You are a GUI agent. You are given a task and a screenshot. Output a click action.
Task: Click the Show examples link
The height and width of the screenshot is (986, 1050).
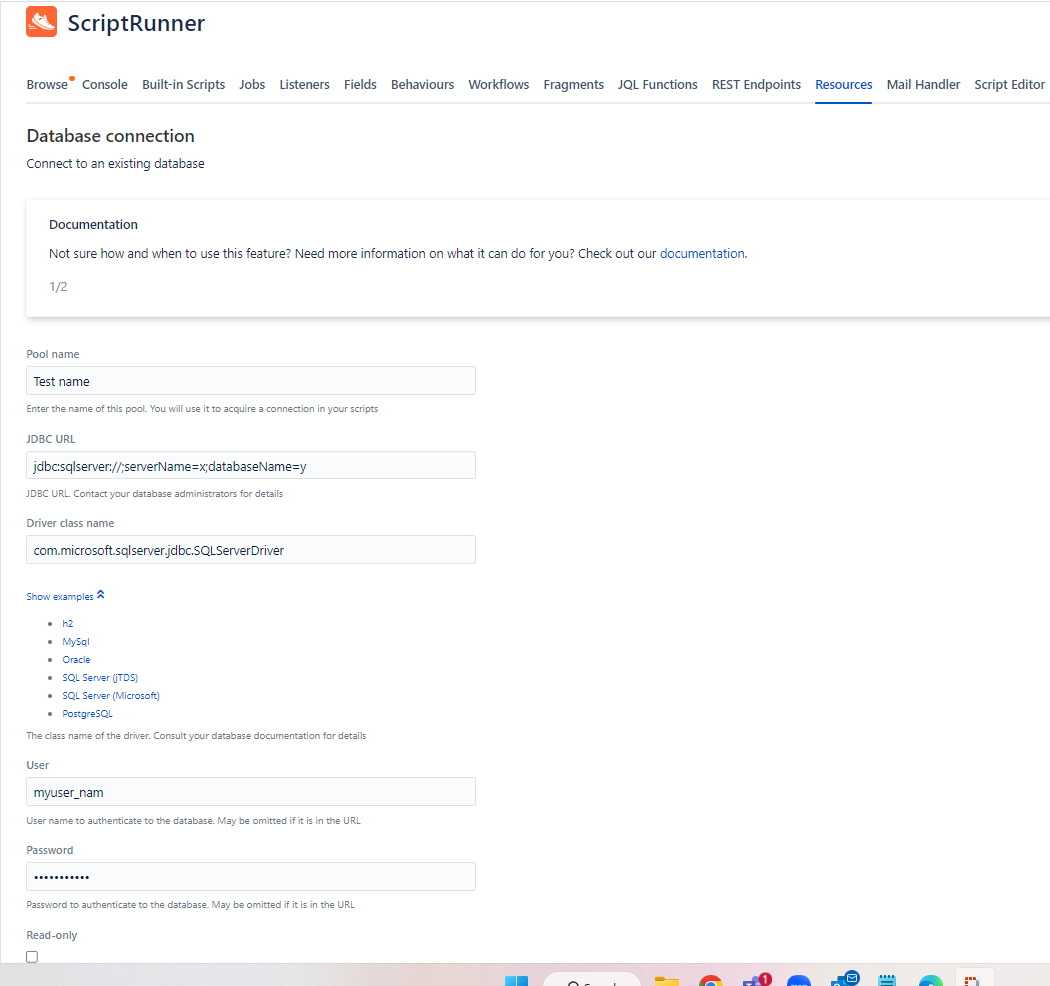(60, 596)
